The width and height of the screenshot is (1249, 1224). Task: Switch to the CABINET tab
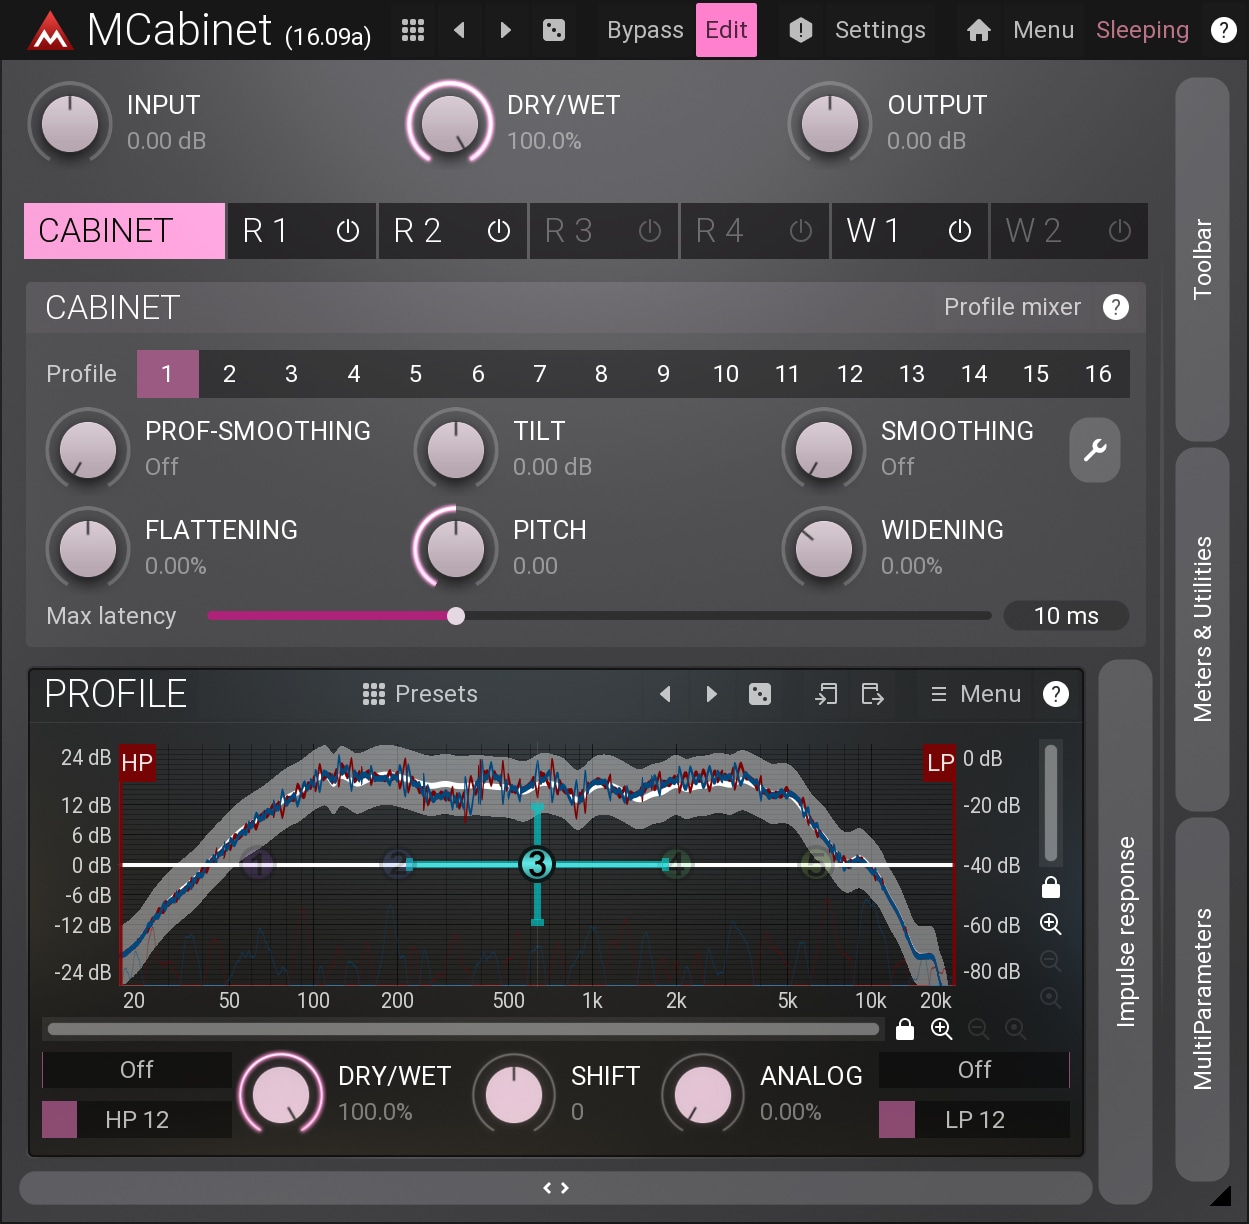tap(125, 231)
